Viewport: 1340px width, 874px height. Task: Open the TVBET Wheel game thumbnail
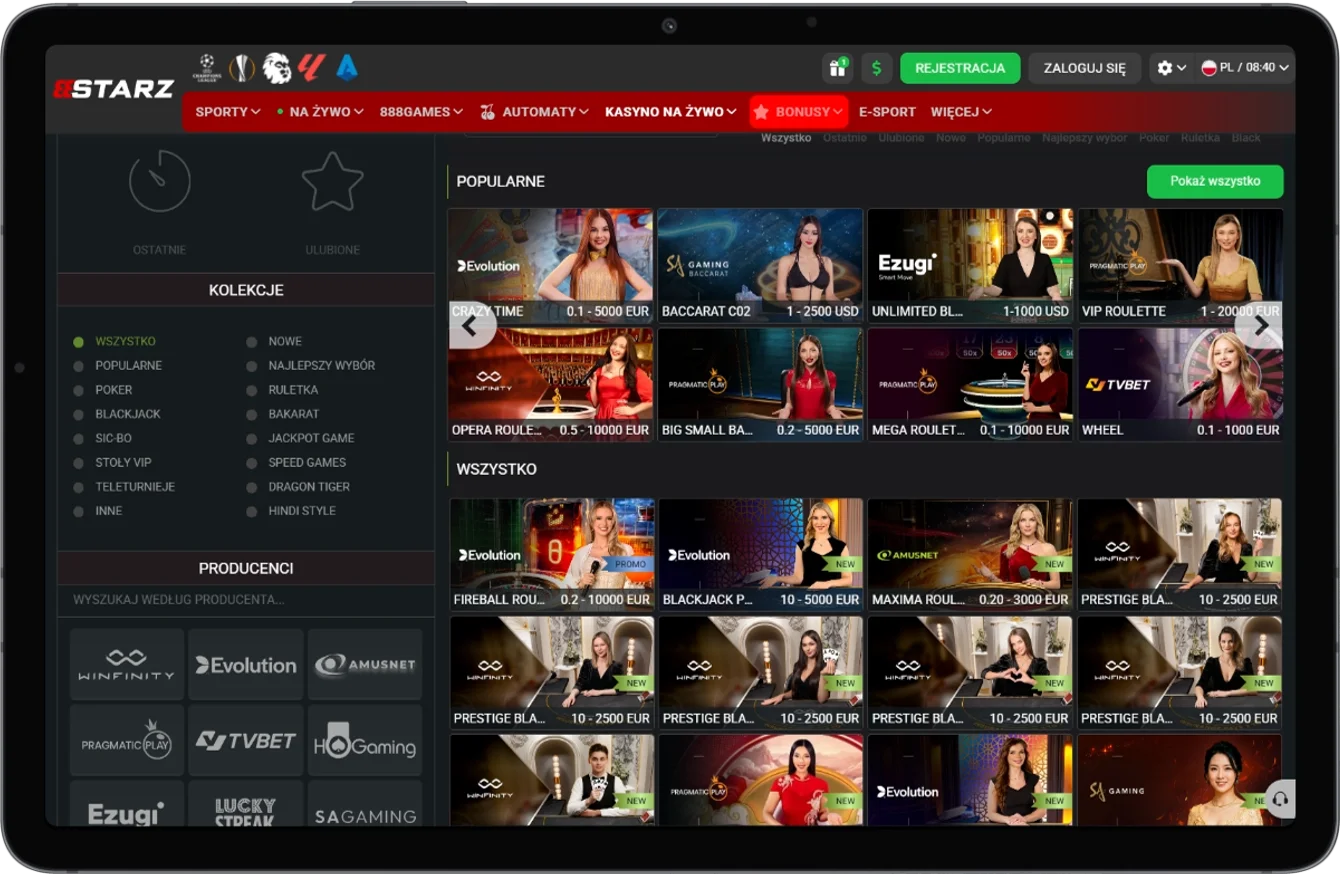click(x=1180, y=384)
